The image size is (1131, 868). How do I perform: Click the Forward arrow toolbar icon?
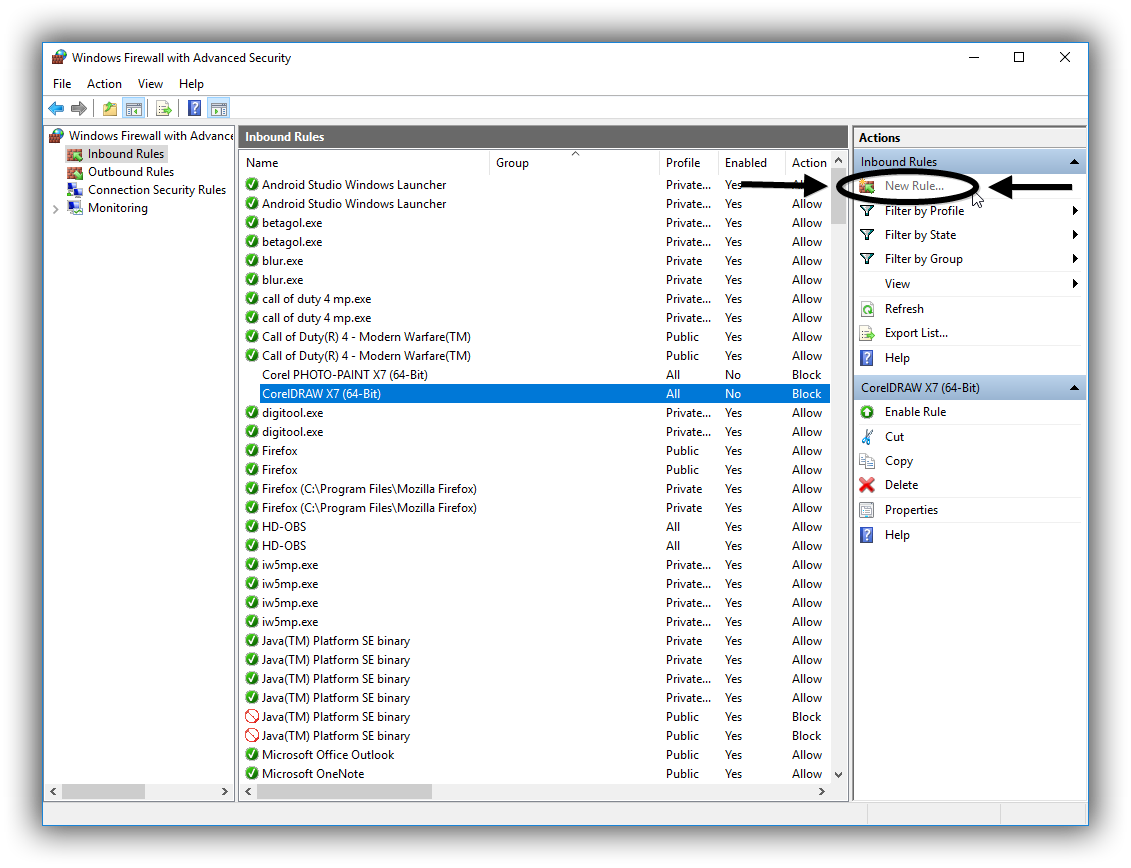pos(79,109)
